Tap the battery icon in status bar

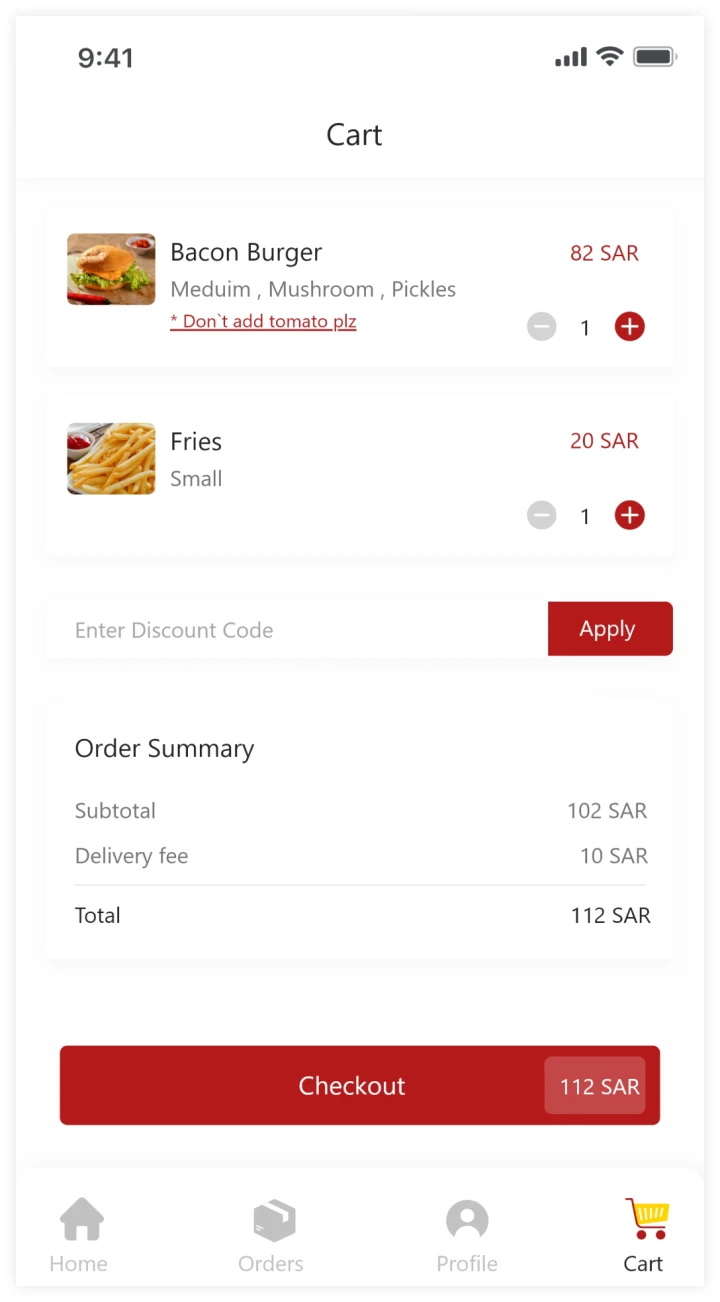(x=655, y=57)
